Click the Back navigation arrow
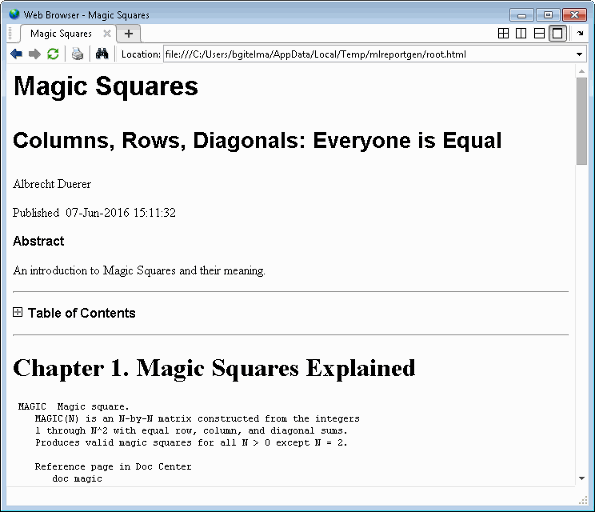The height and width of the screenshot is (512, 595). [16, 54]
